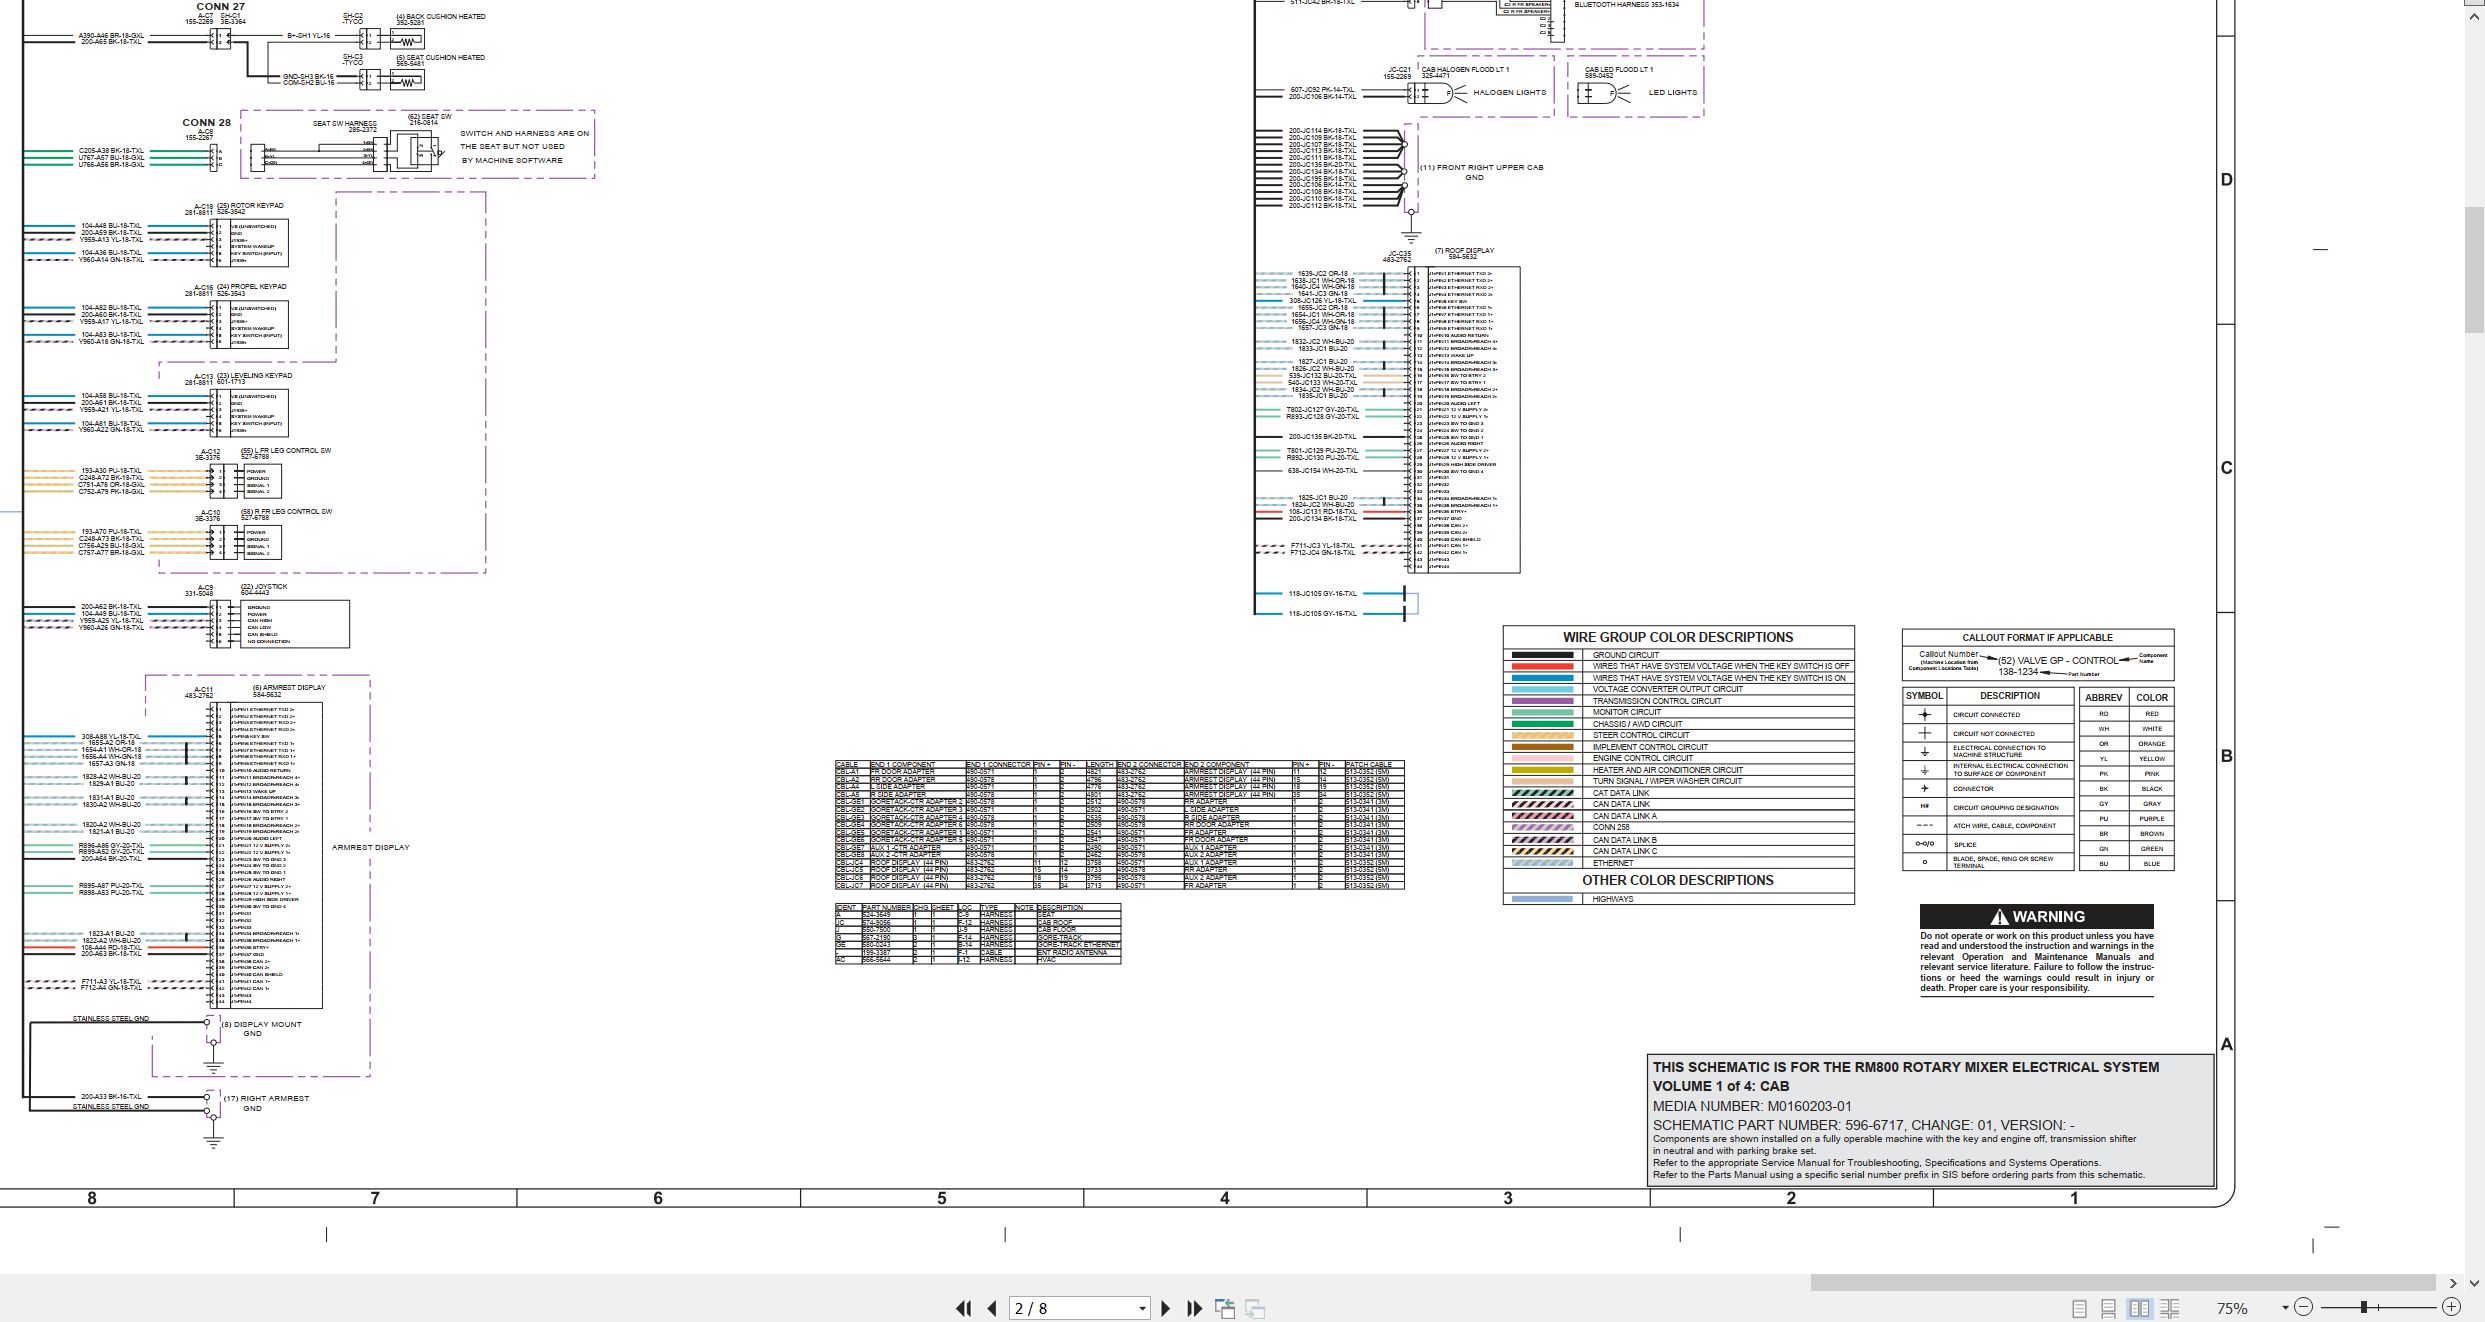Click the (7) ROOF DISPLAY label
The height and width of the screenshot is (1322, 2485).
pyautogui.click(x=1464, y=251)
